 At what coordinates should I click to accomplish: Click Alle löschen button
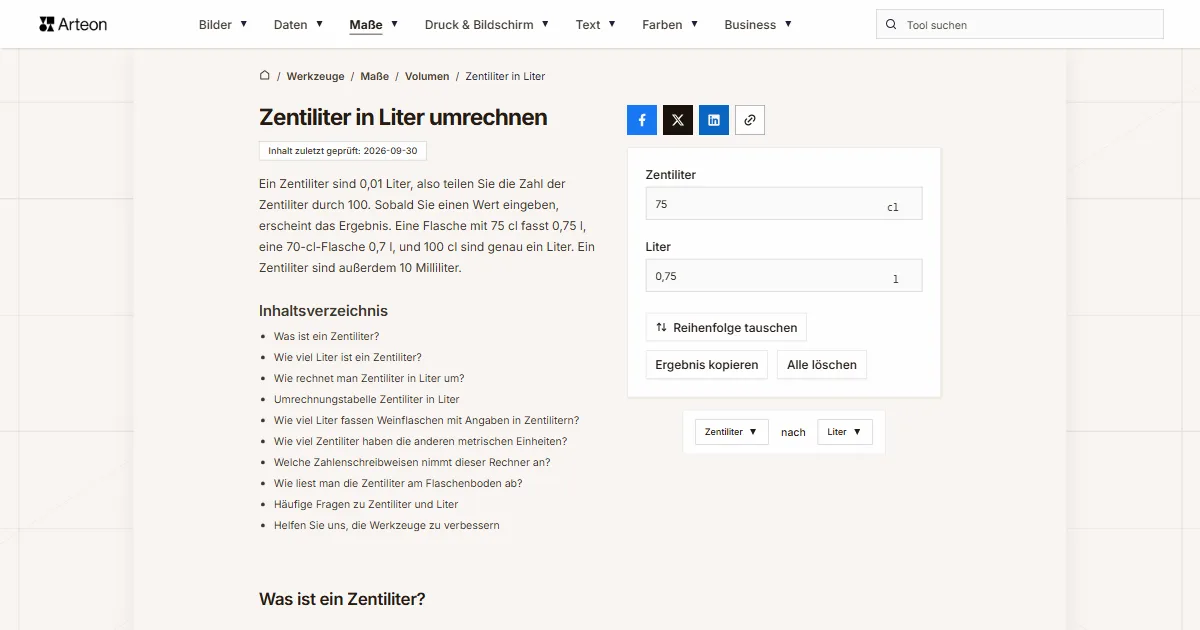pos(822,365)
